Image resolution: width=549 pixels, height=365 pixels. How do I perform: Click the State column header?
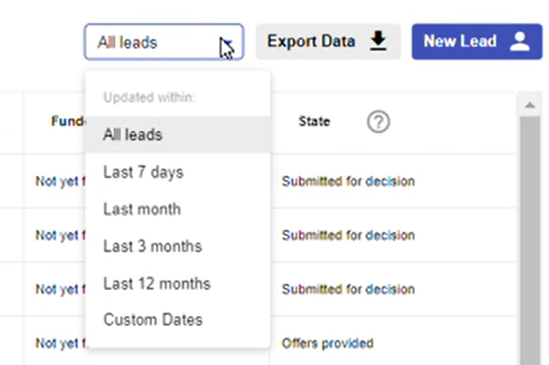[314, 122]
